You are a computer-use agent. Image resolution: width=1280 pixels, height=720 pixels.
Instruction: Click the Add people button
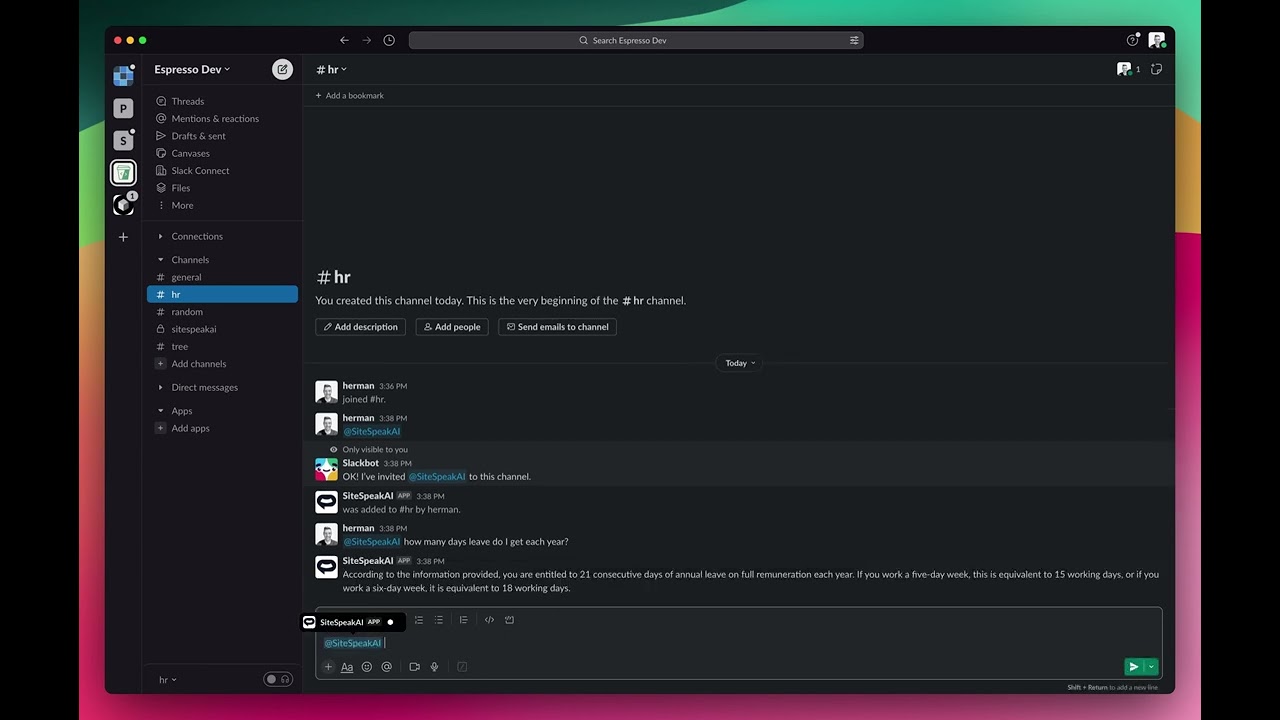[x=452, y=327]
